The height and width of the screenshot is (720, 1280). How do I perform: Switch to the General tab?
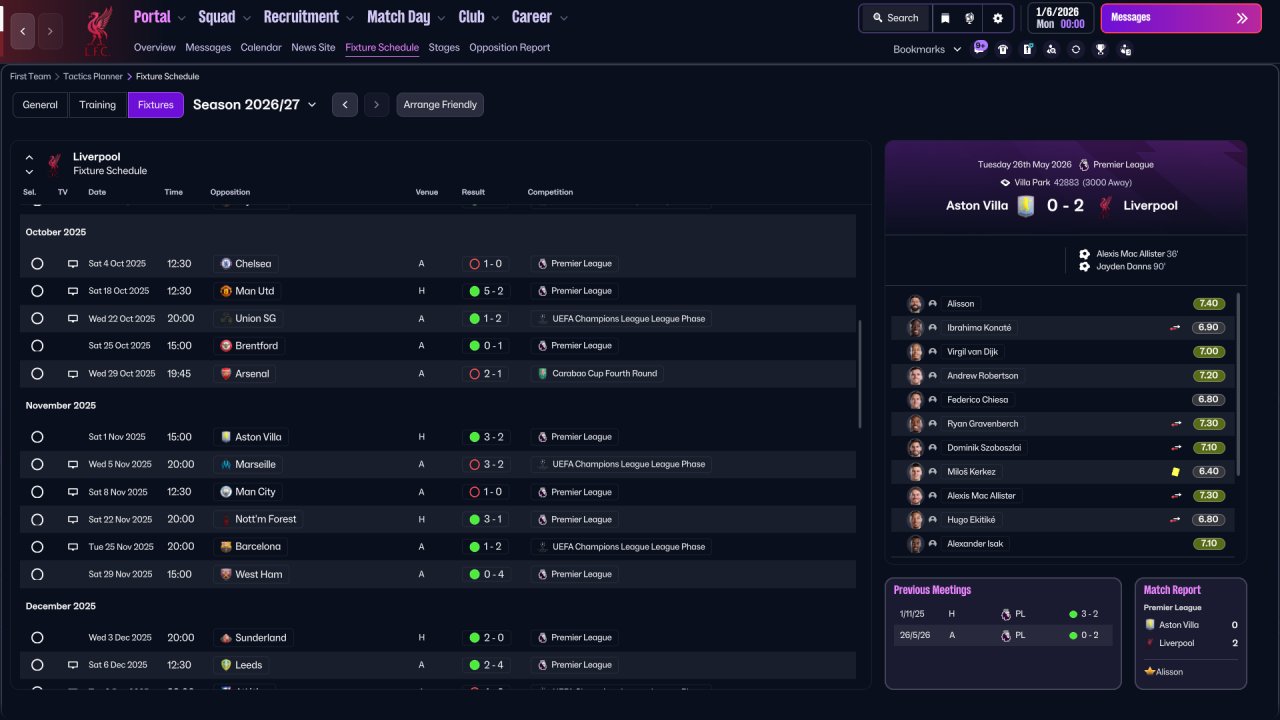tap(40, 105)
